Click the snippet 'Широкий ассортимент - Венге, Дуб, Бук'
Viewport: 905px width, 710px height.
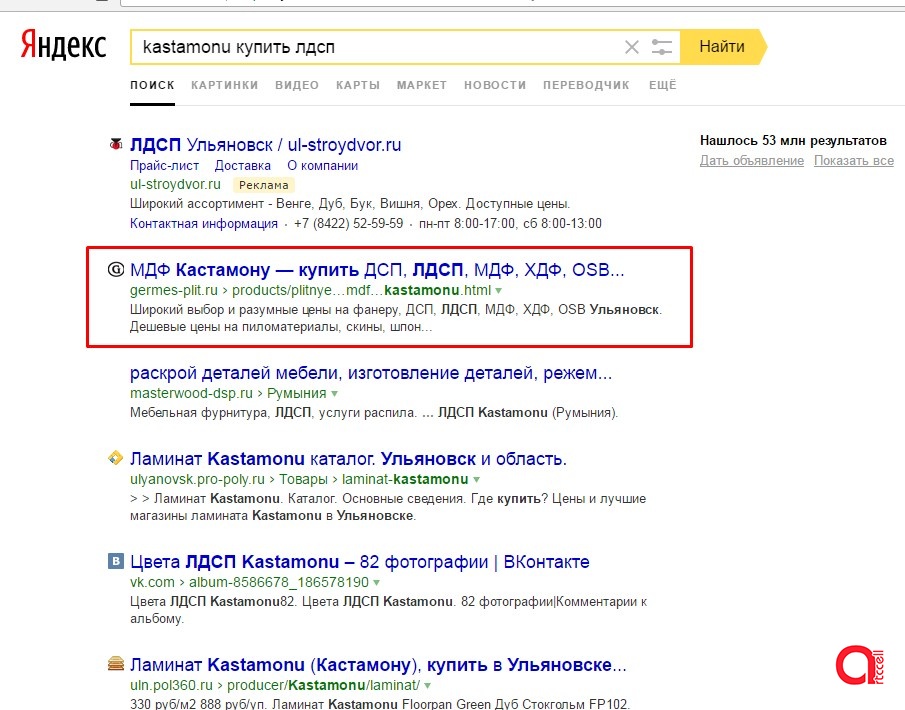tap(350, 204)
